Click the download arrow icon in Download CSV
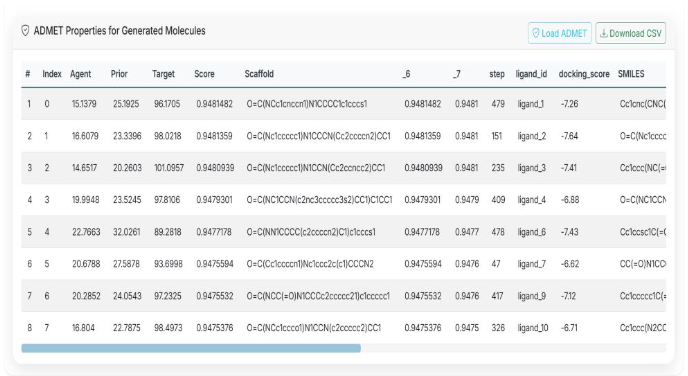688x376 pixels. [x=604, y=33]
